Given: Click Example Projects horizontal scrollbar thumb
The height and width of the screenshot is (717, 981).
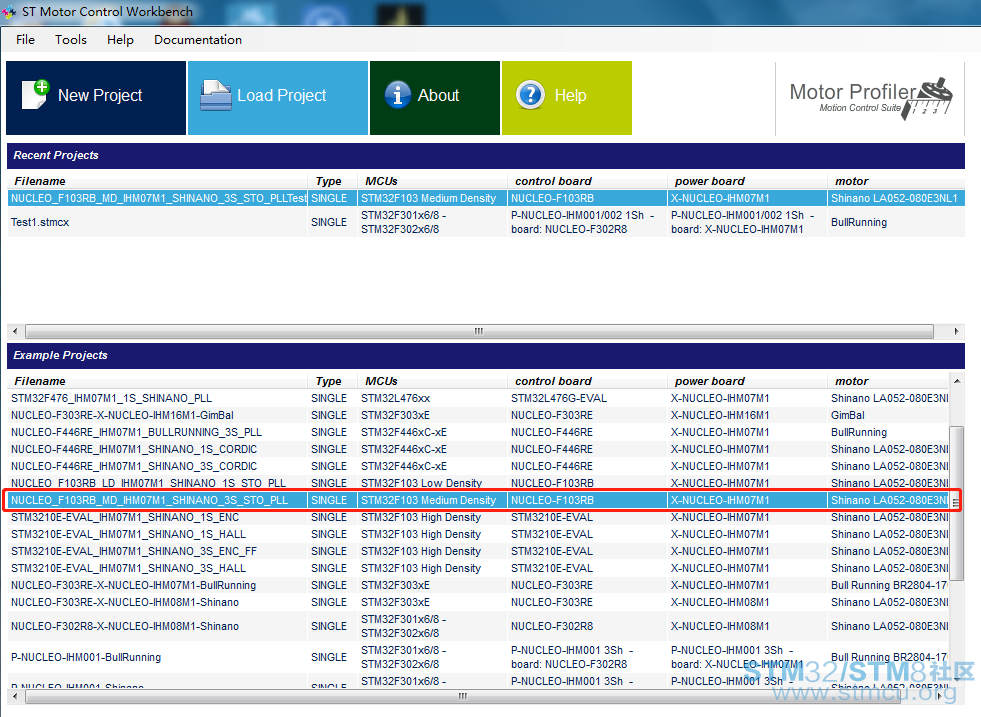Looking at the screenshot, I should (x=463, y=696).
